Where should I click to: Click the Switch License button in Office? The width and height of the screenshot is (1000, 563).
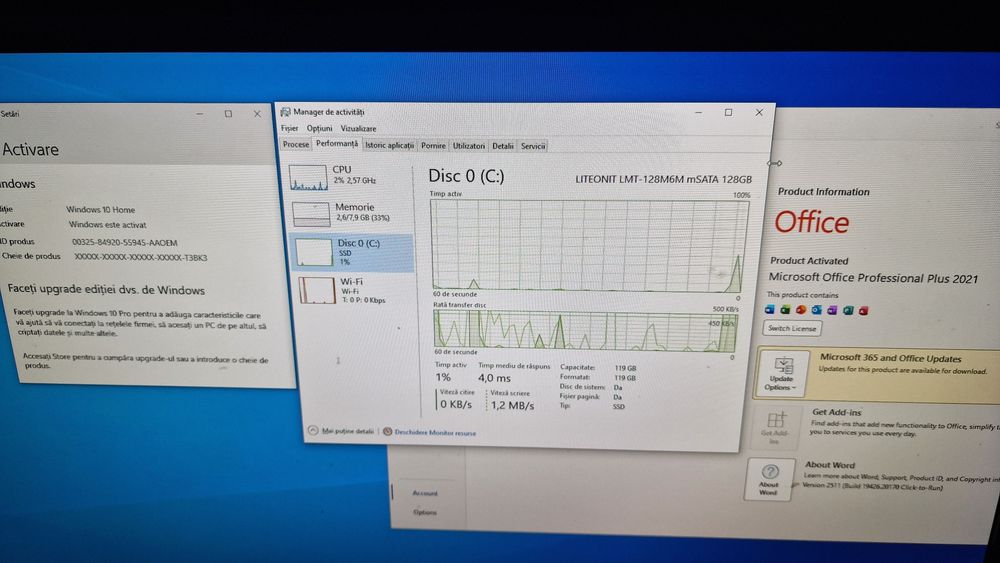(791, 328)
